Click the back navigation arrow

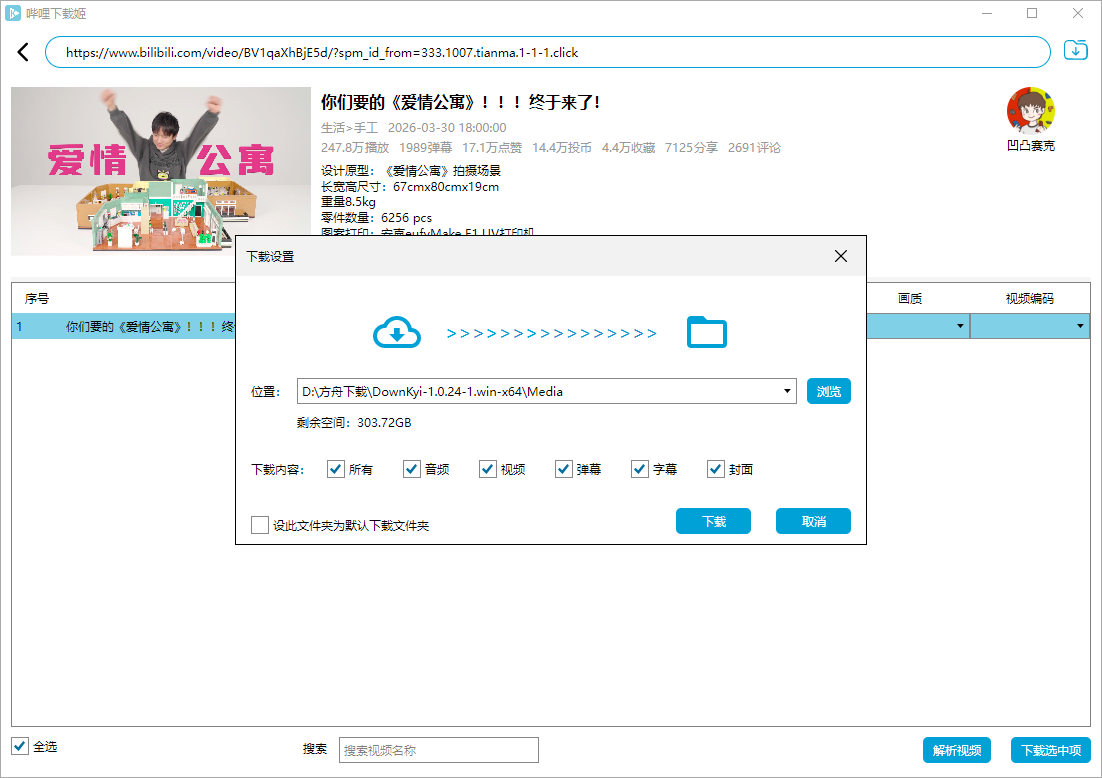[22, 51]
